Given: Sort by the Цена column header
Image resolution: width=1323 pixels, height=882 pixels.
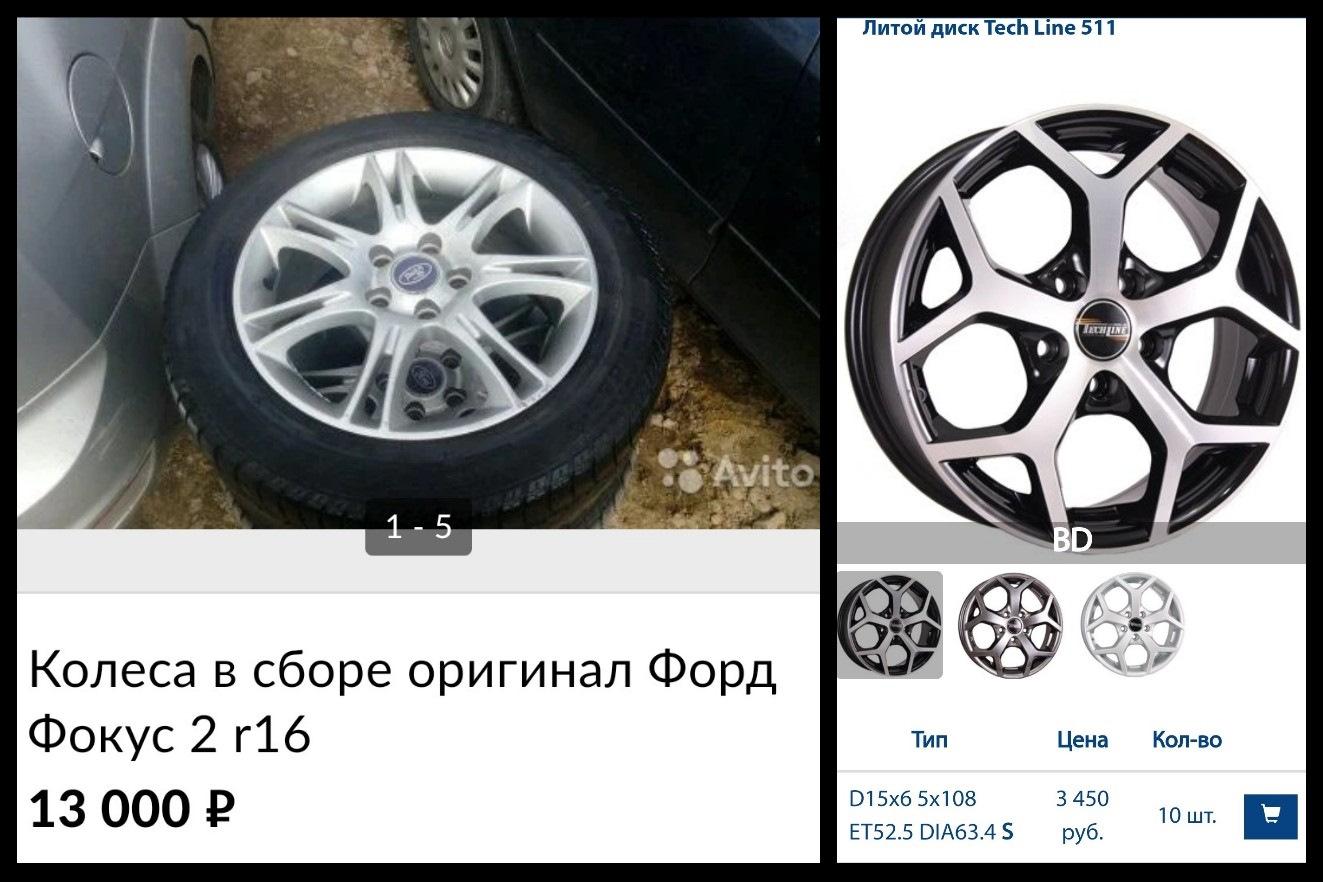Looking at the screenshot, I should [1082, 740].
